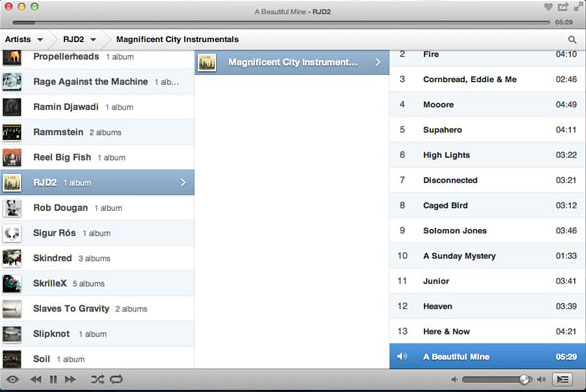
Task: Click the Slaves To Gravity thumbnail
Action: (x=12, y=309)
